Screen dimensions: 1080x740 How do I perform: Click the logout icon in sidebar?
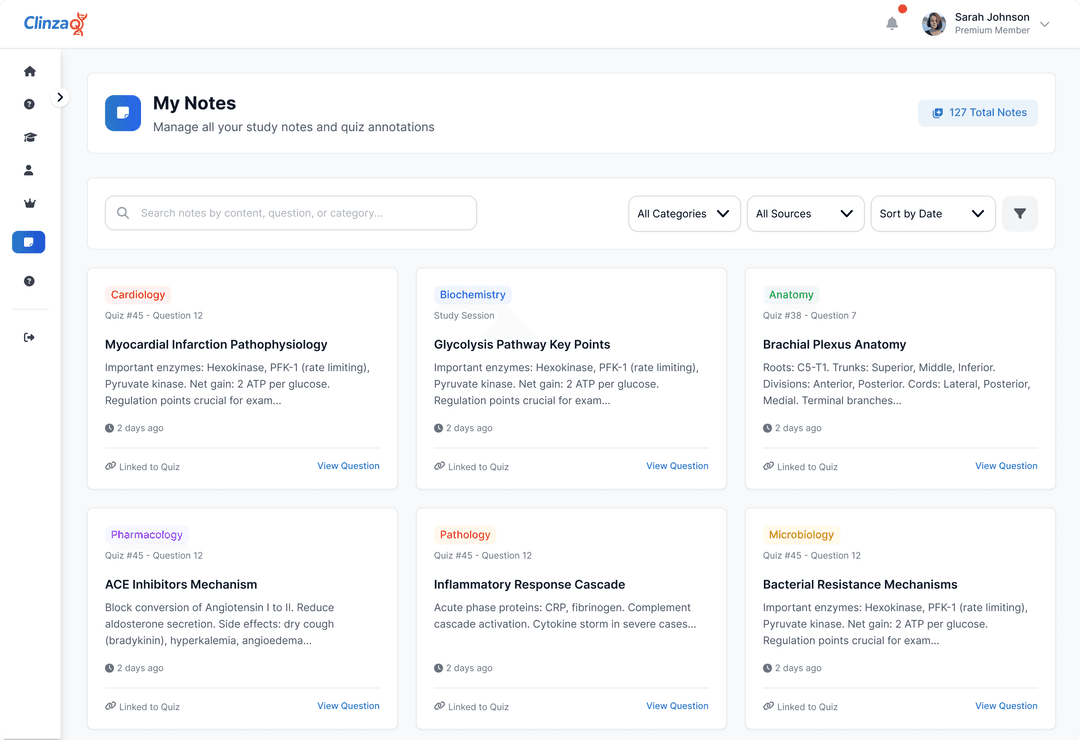pyautogui.click(x=29, y=338)
